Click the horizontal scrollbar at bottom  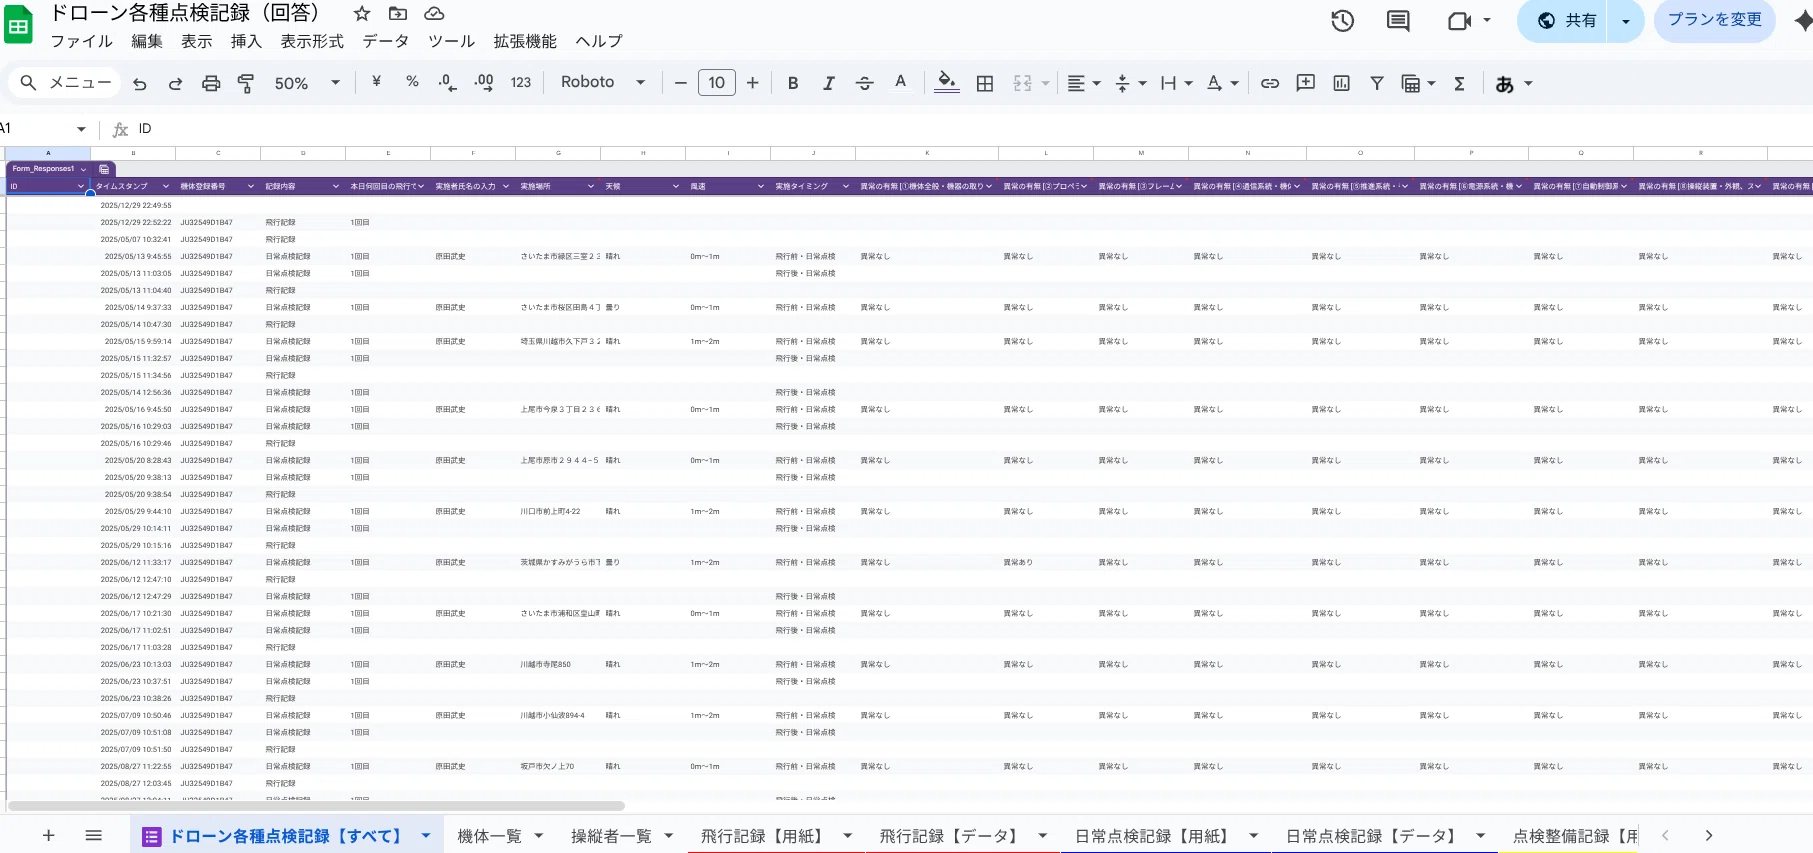[x=316, y=805]
